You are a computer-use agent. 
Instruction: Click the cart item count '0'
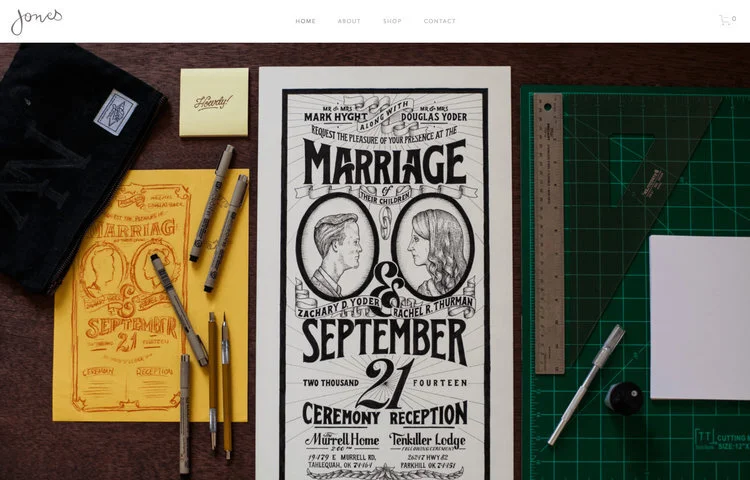[734, 19]
